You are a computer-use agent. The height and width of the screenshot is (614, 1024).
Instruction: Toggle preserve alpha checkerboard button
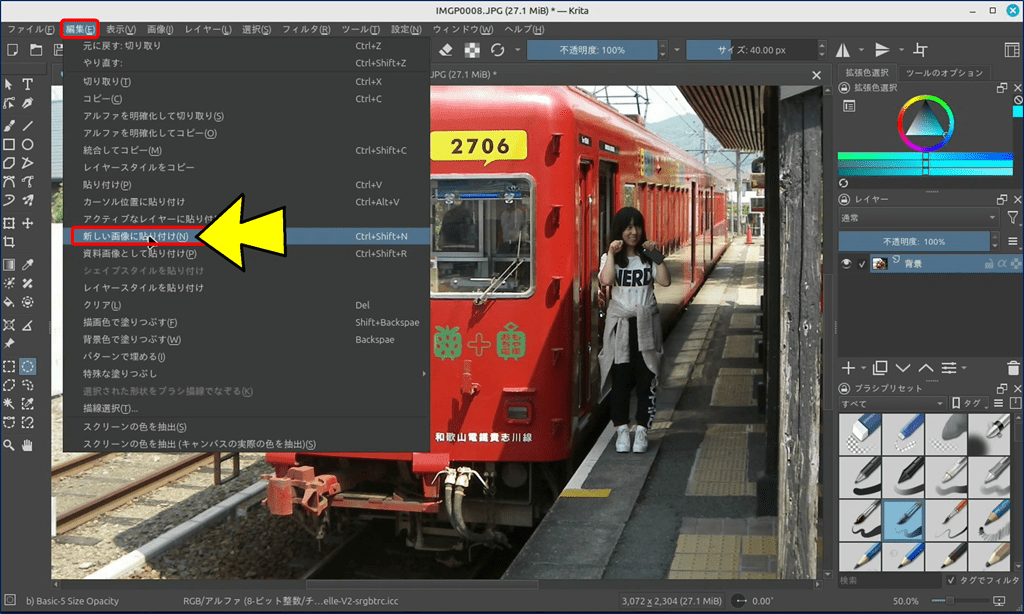pyautogui.click(x=472, y=50)
